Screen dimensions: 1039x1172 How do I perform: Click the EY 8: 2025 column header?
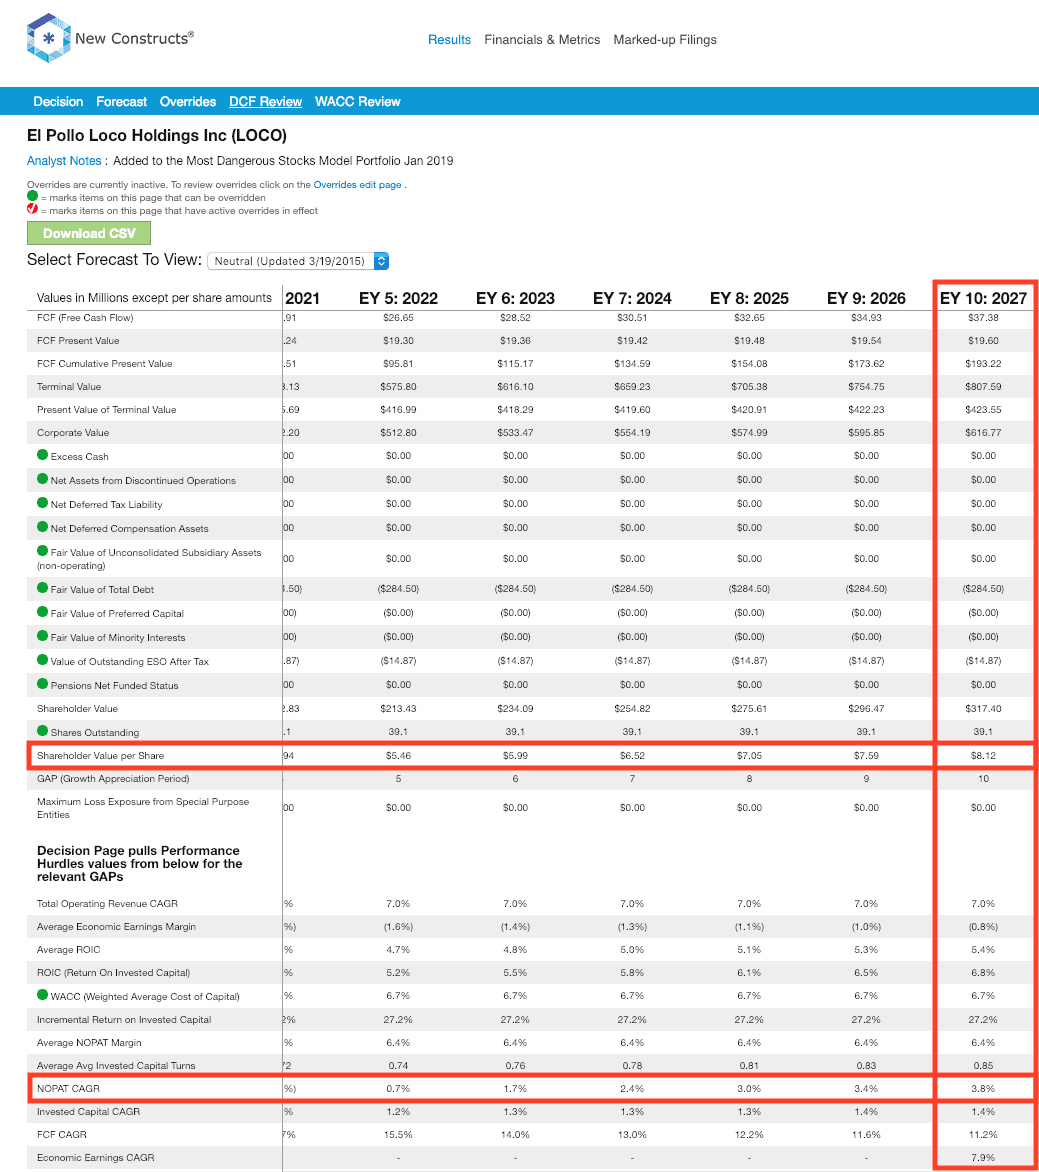(749, 298)
